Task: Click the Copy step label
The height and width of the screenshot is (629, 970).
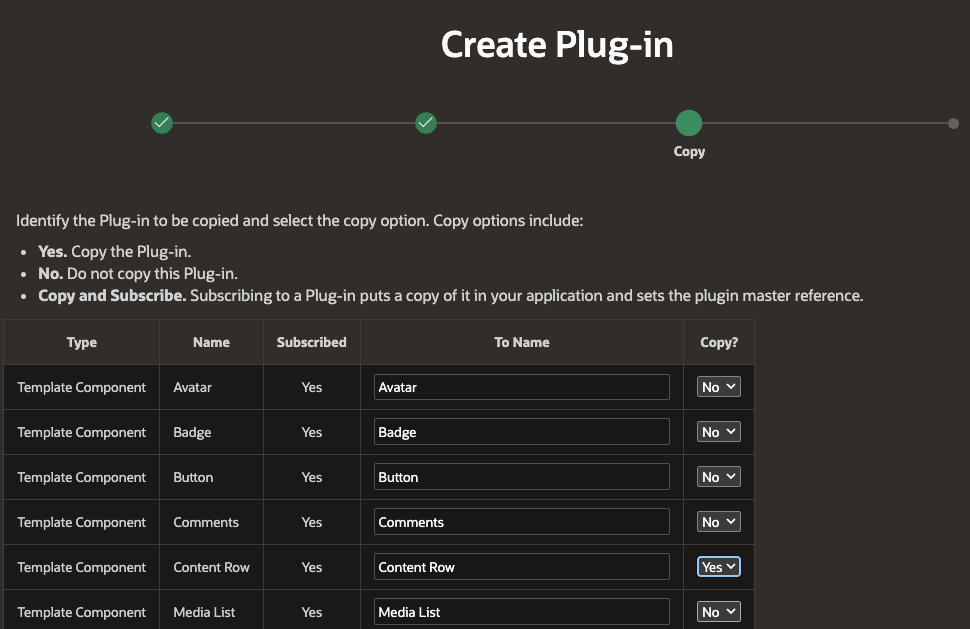Action: (x=689, y=152)
